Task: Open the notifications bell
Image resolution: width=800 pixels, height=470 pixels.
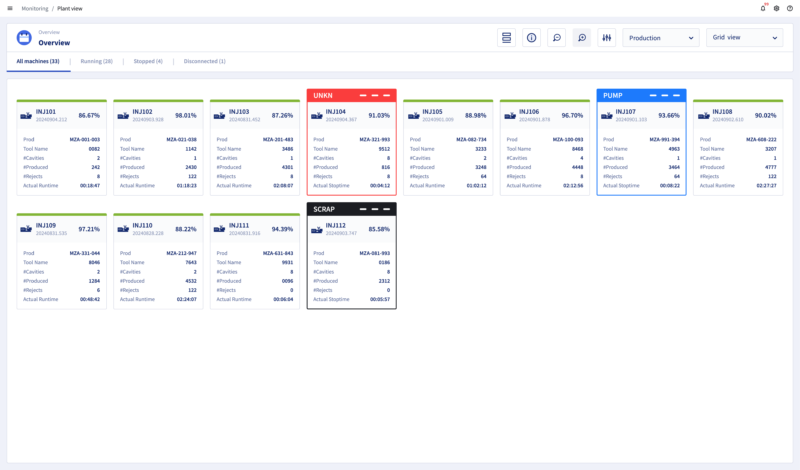Action: 763,8
